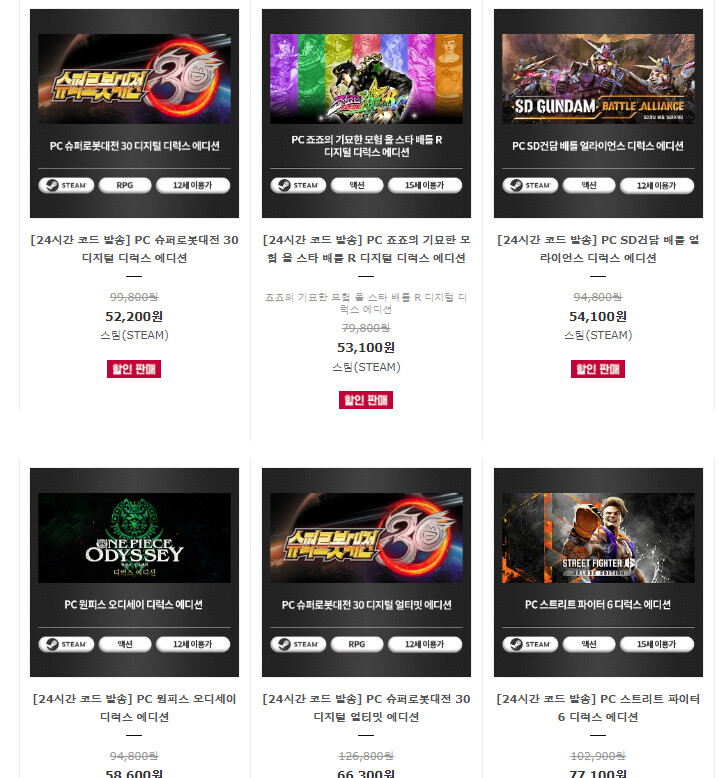Open SD Gundam Battle Alliance banner image
This screenshot has width=728, height=778.
click(x=598, y=78)
